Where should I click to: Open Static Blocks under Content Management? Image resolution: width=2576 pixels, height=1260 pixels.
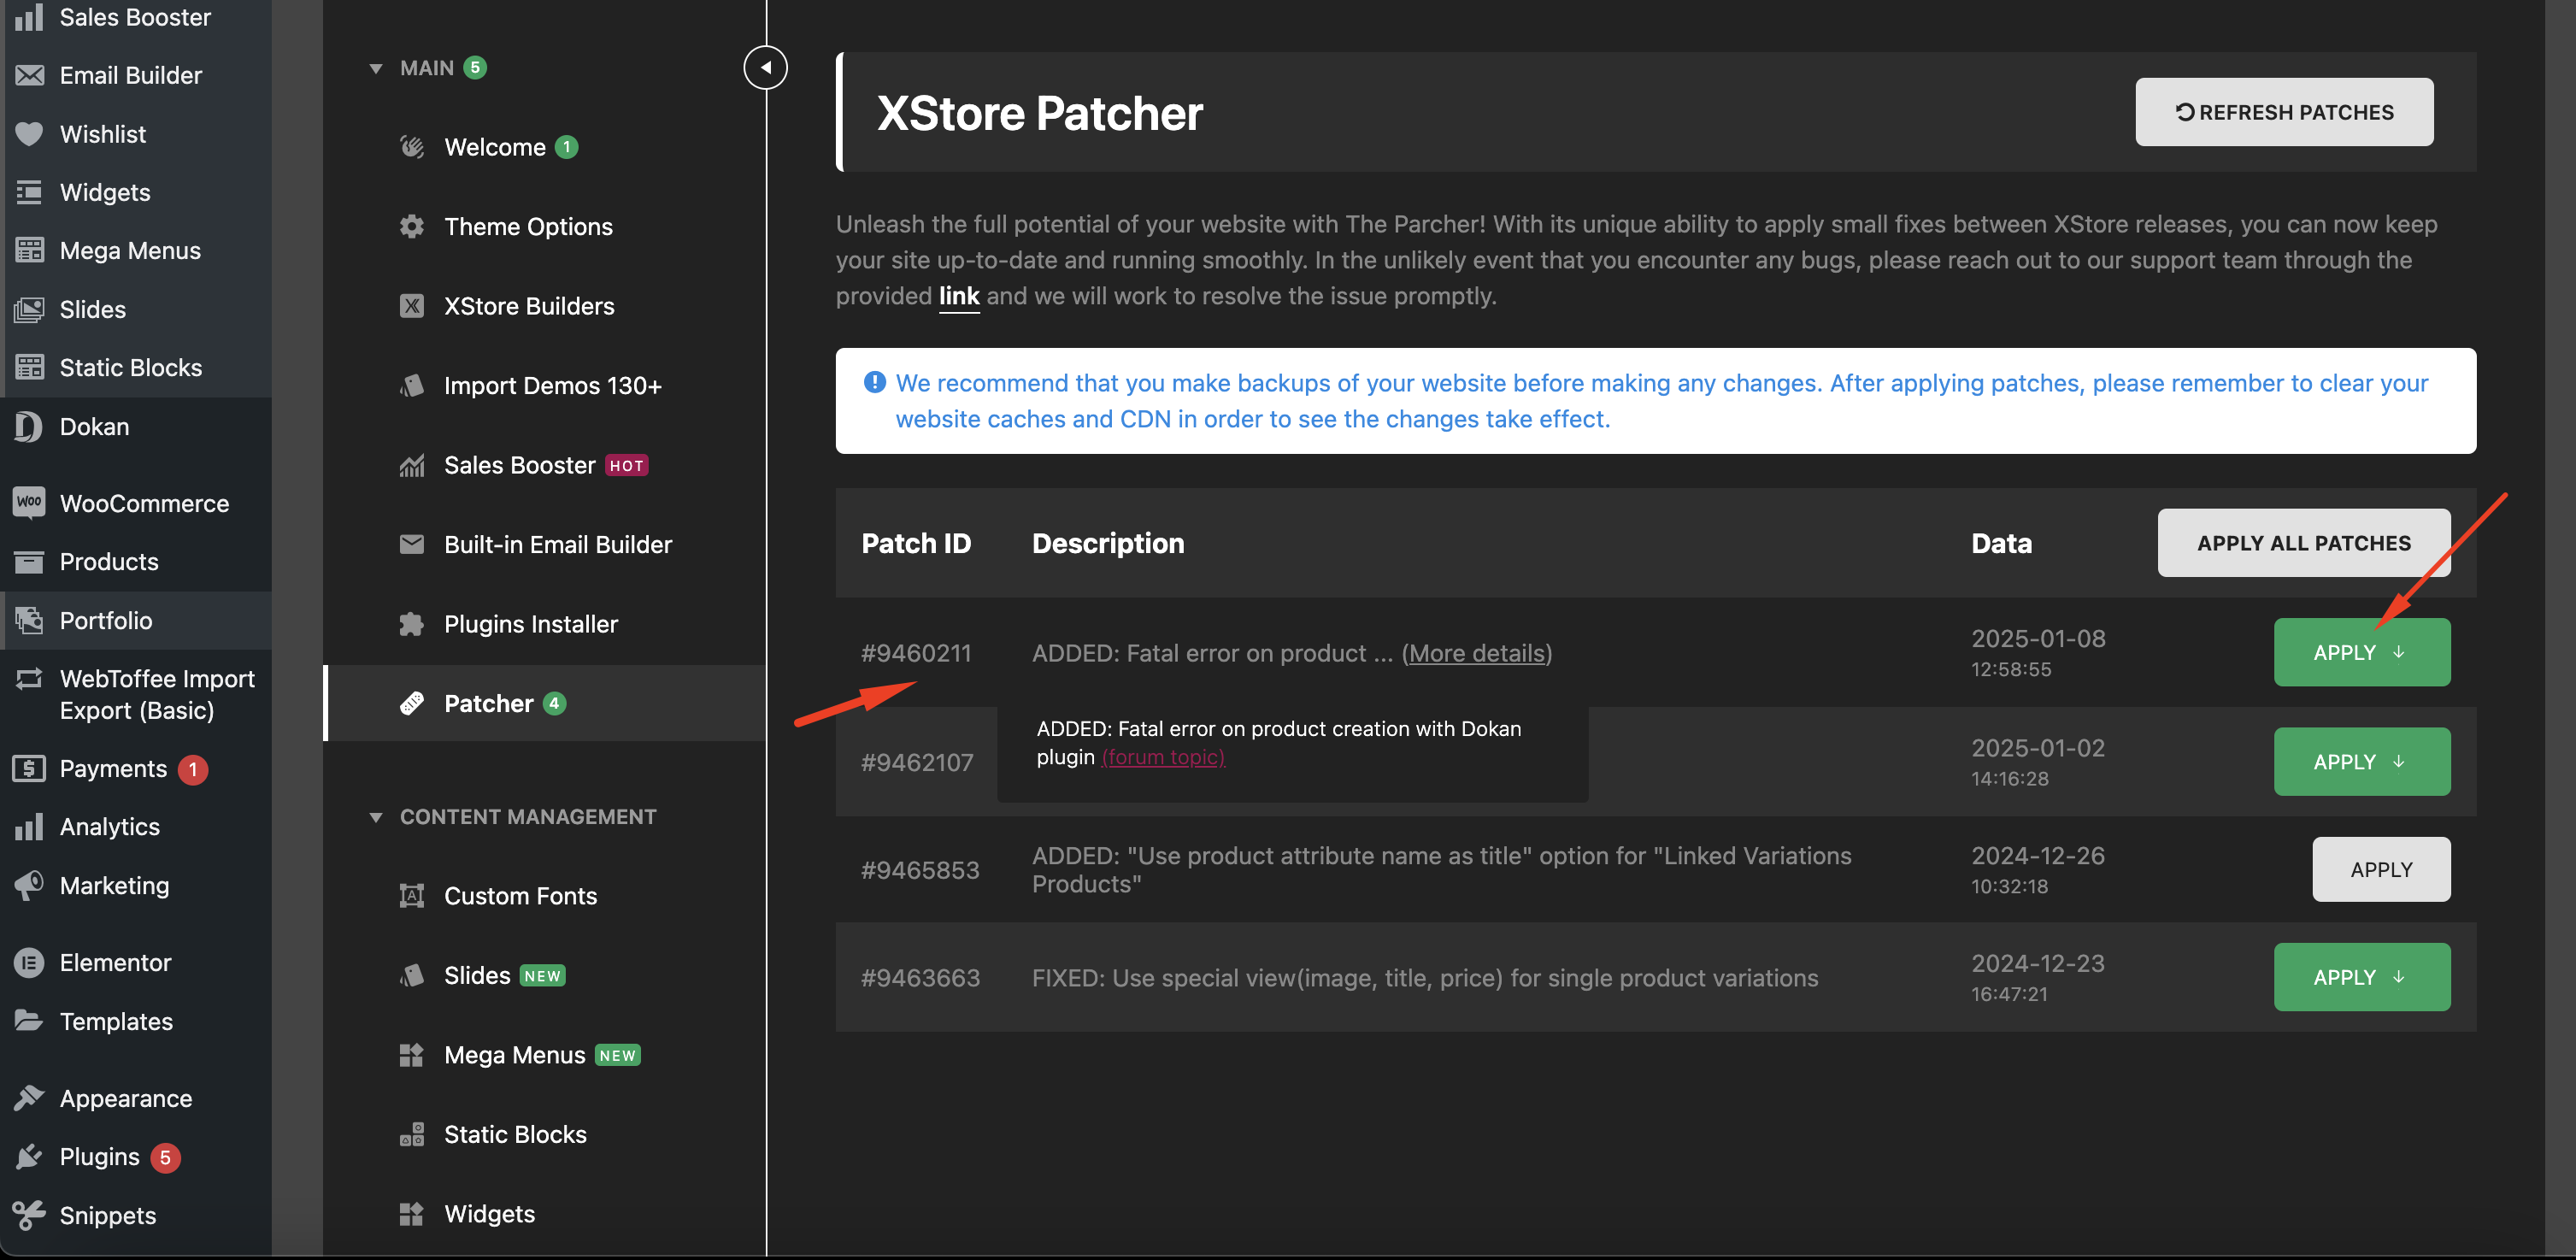(545, 1134)
